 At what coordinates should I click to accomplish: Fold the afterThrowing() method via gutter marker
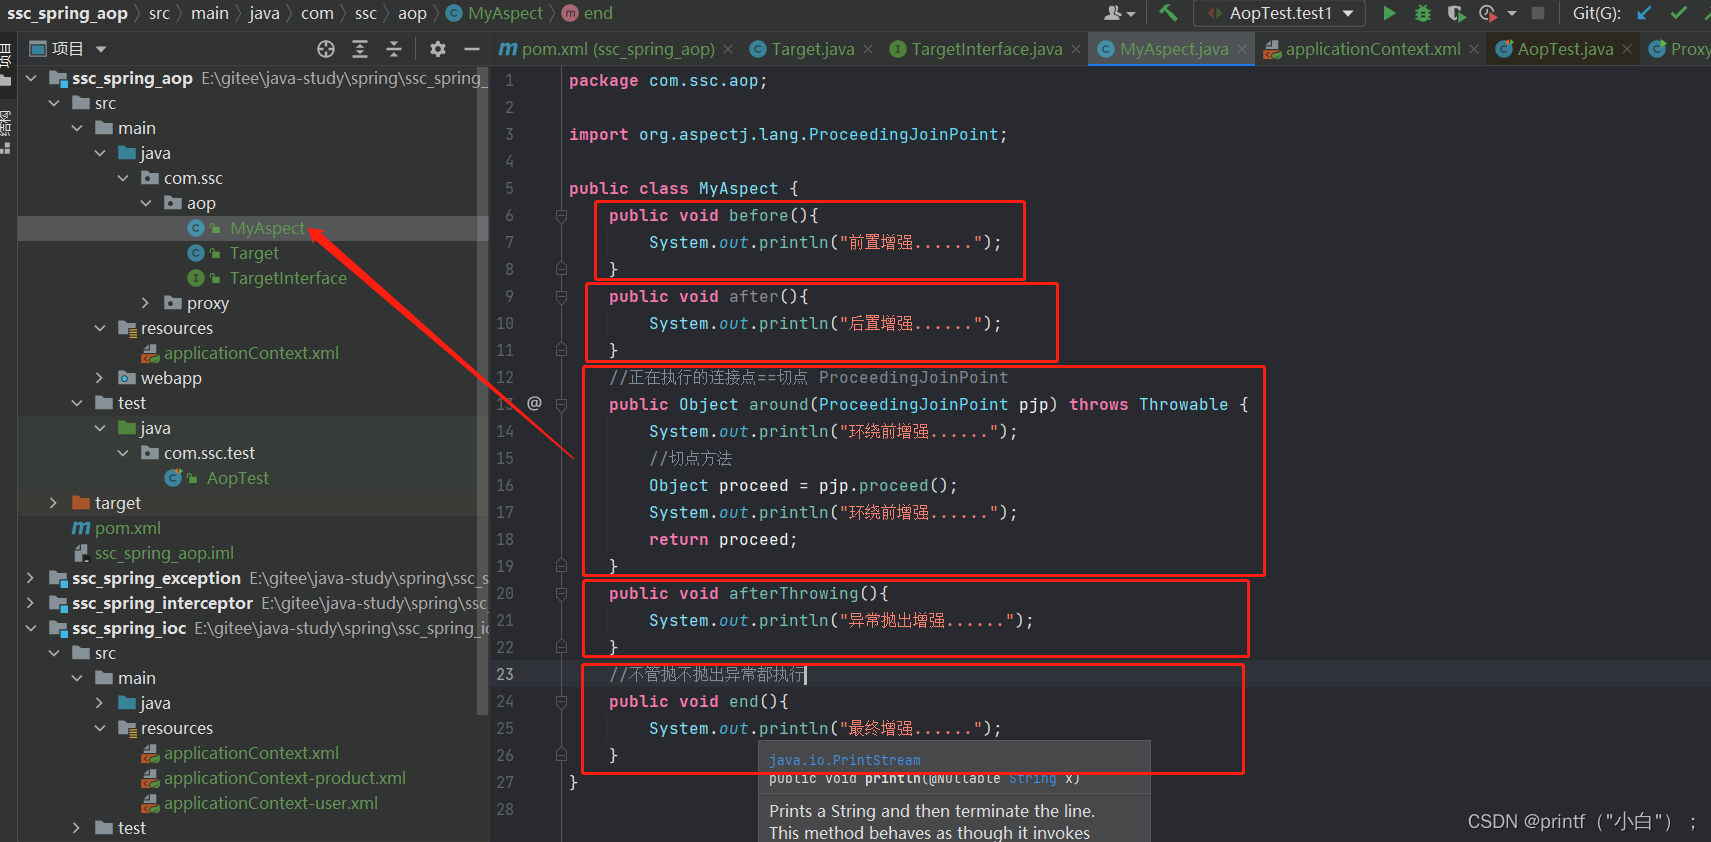tap(561, 593)
